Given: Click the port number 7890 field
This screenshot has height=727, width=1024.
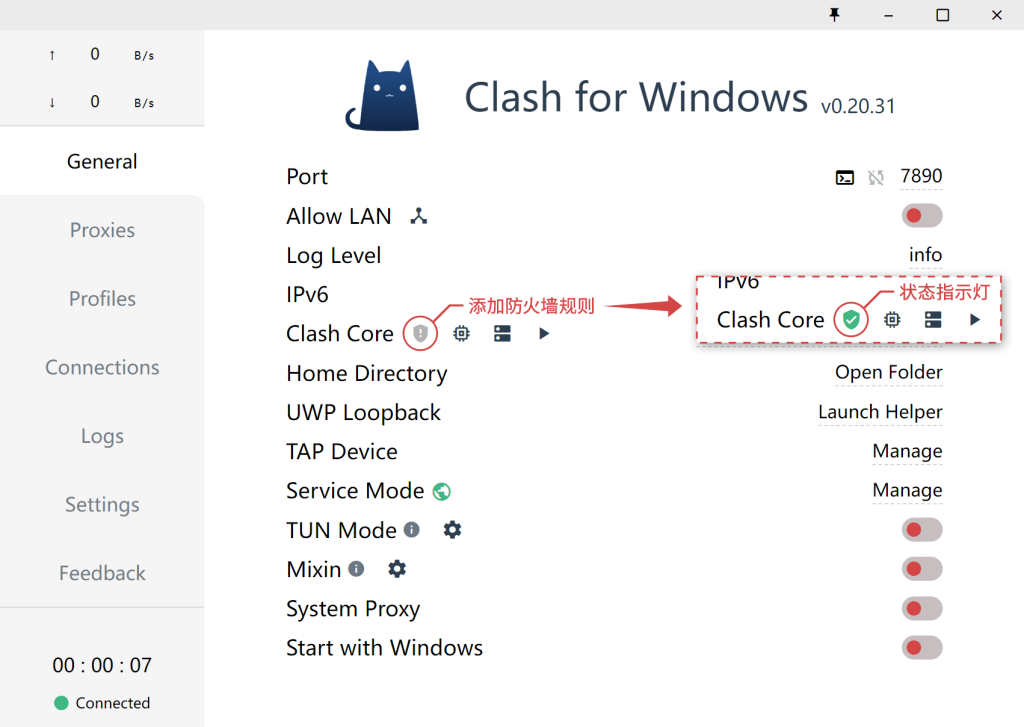Looking at the screenshot, I should coord(921,176).
